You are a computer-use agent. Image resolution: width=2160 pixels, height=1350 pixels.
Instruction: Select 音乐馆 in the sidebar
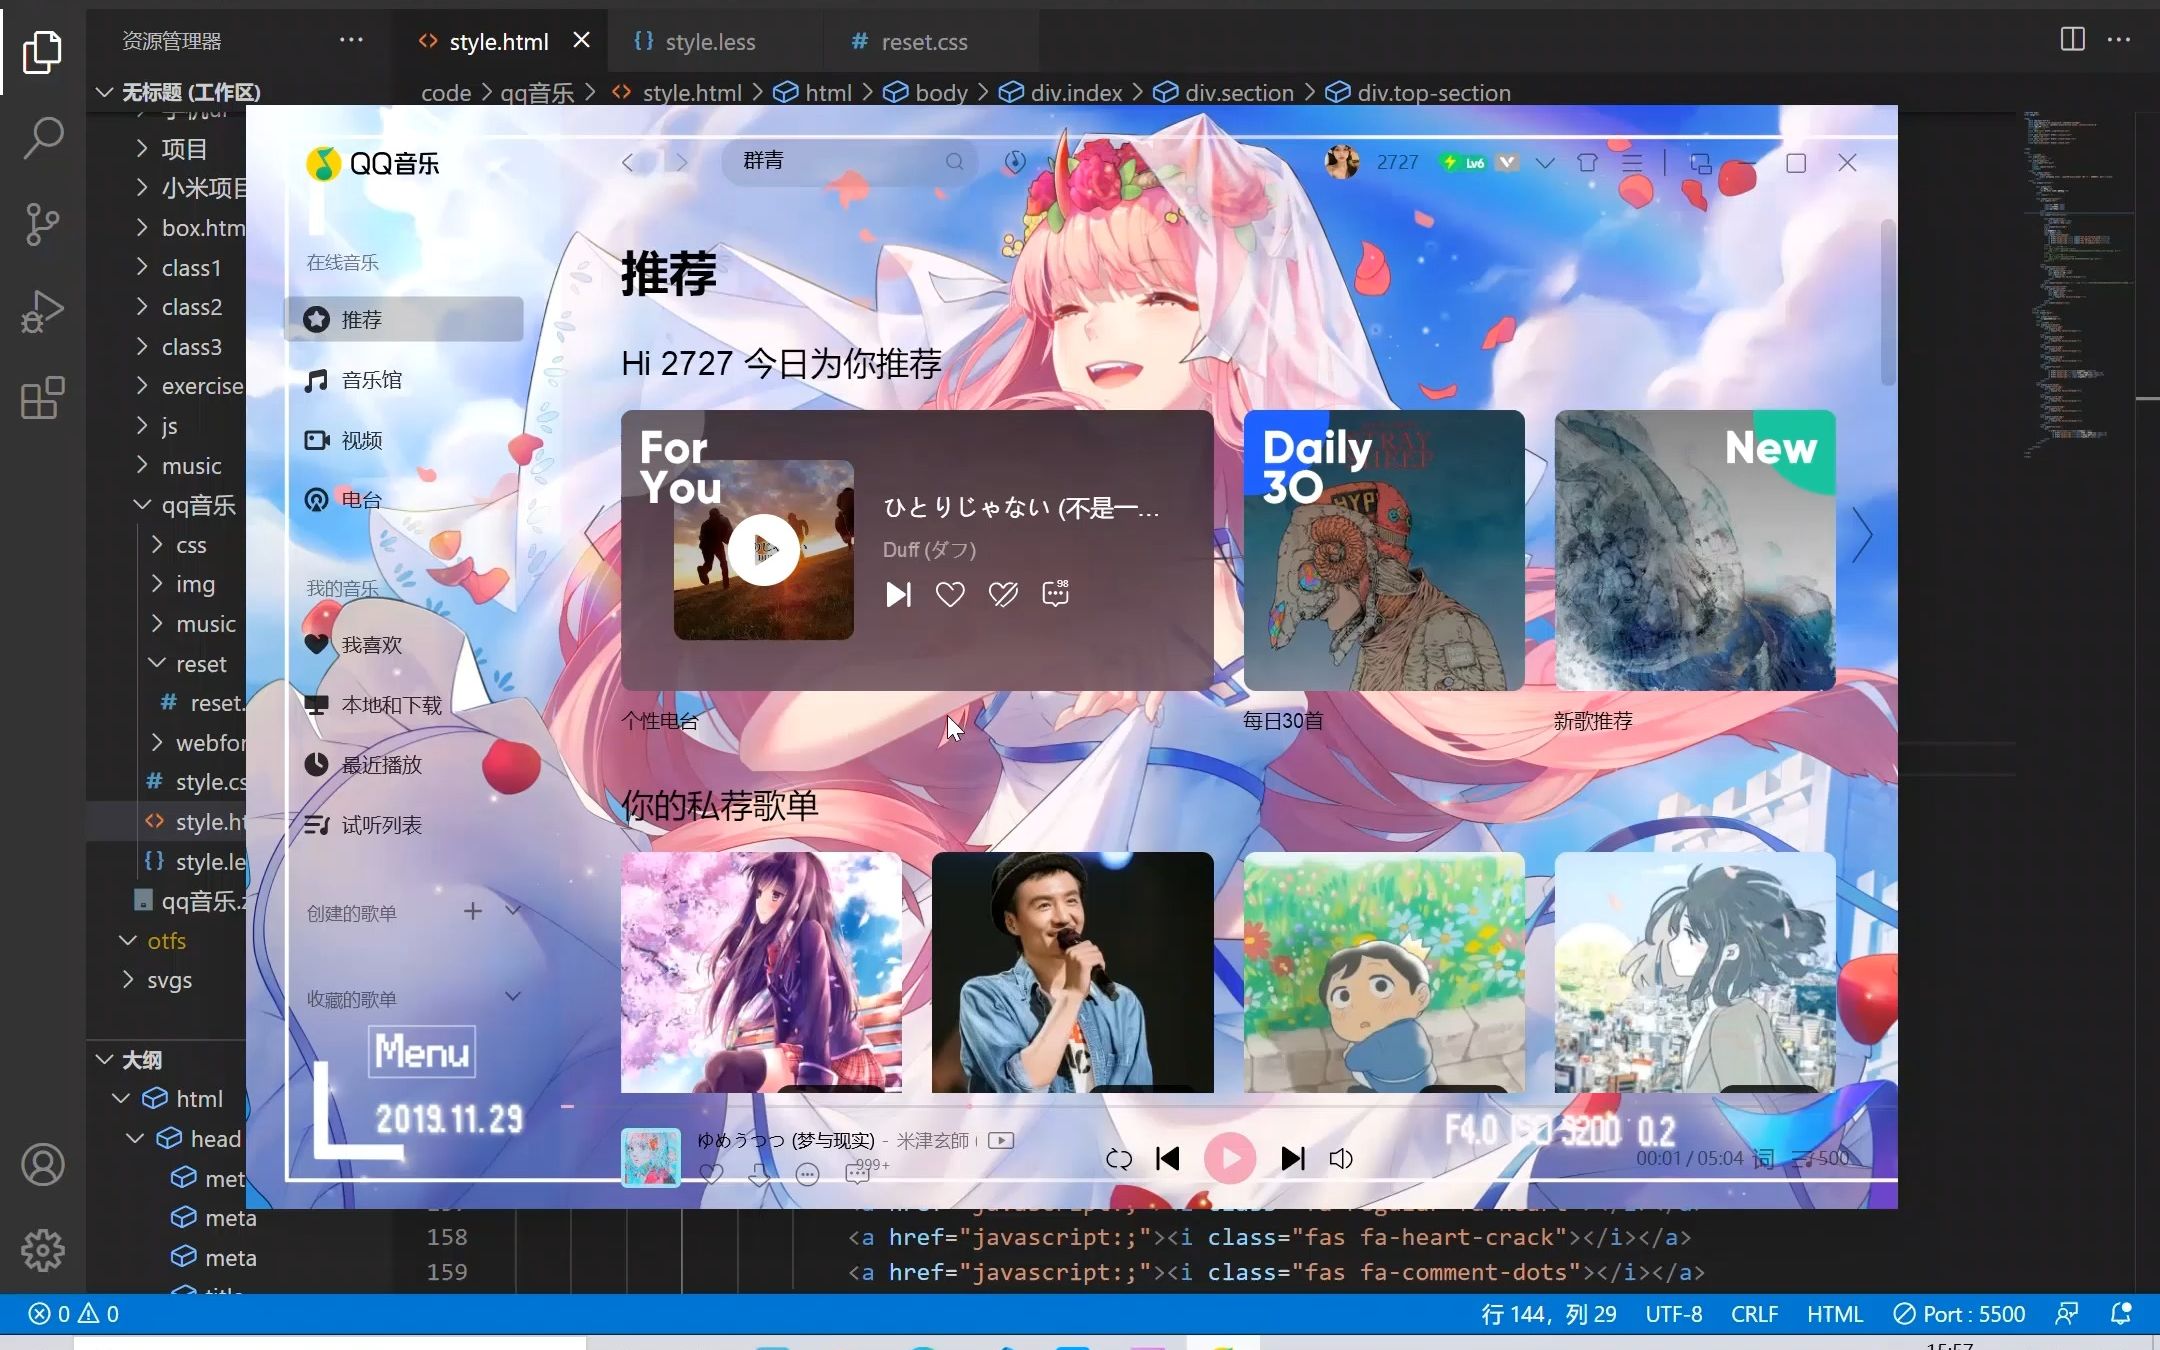(404, 380)
